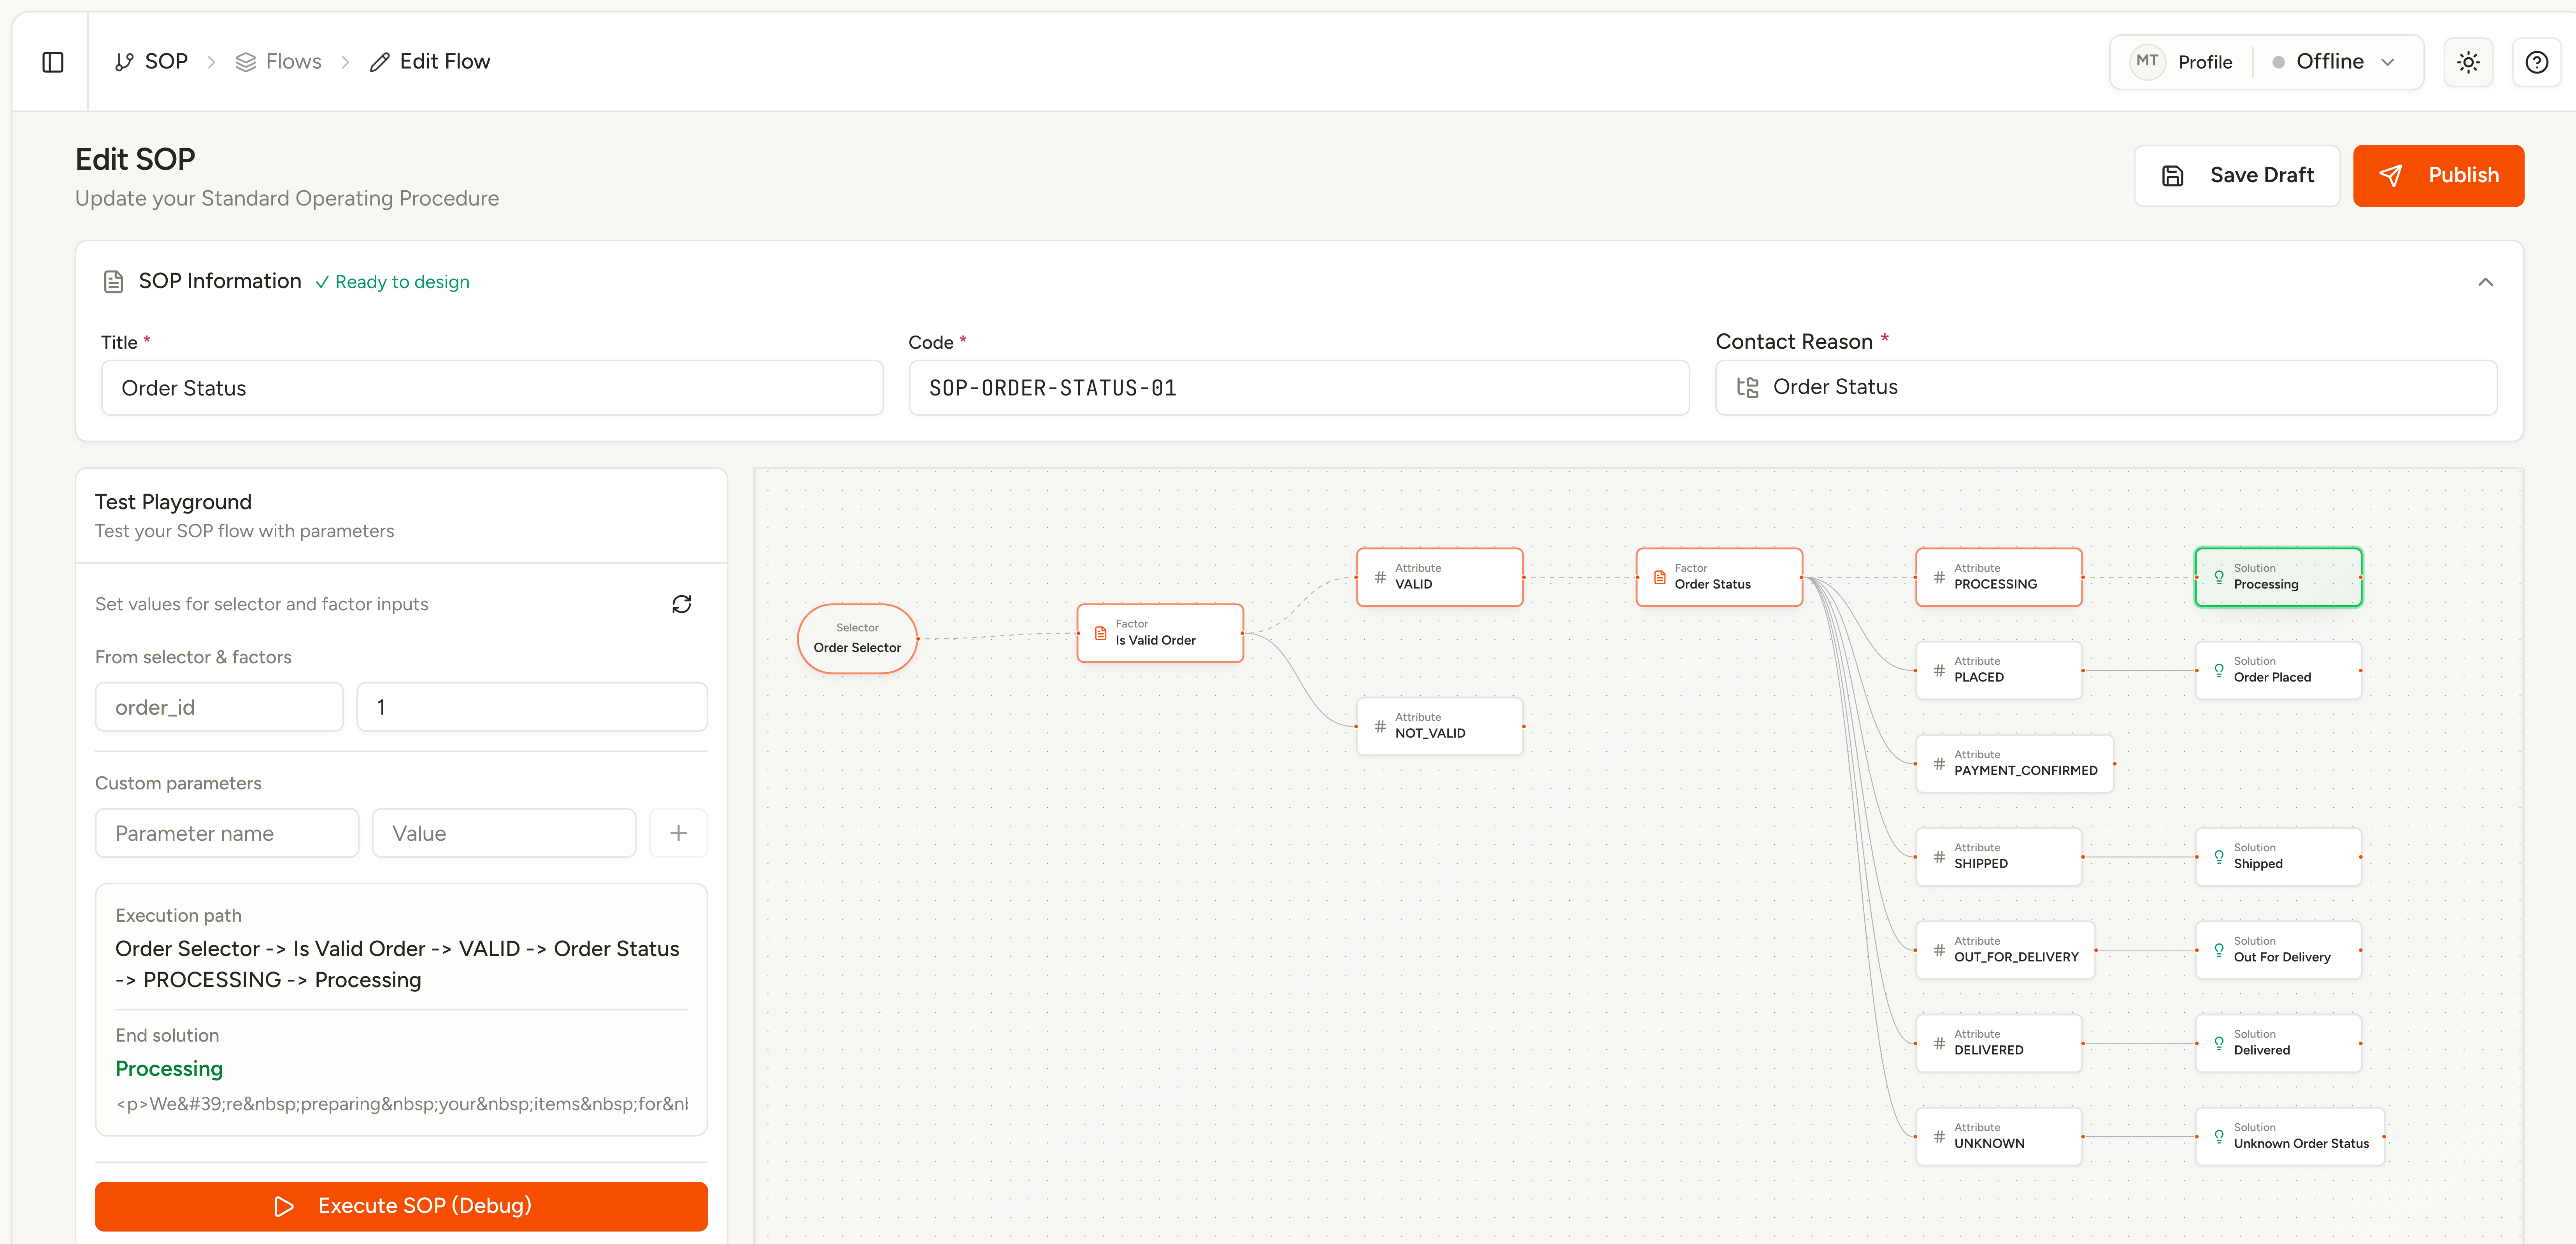Select the Order Selector node

[857, 638]
